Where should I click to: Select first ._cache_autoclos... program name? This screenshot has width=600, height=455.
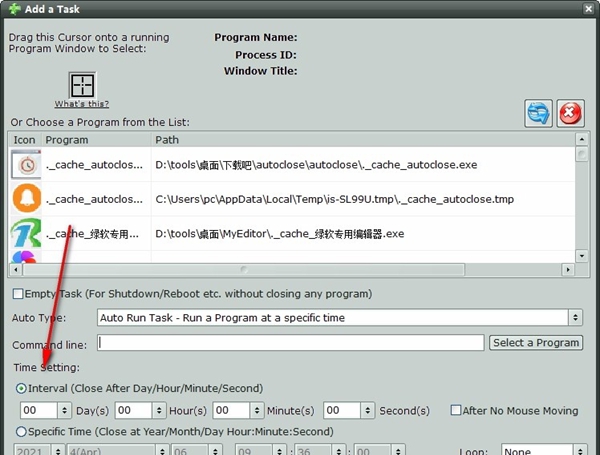click(x=94, y=165)
